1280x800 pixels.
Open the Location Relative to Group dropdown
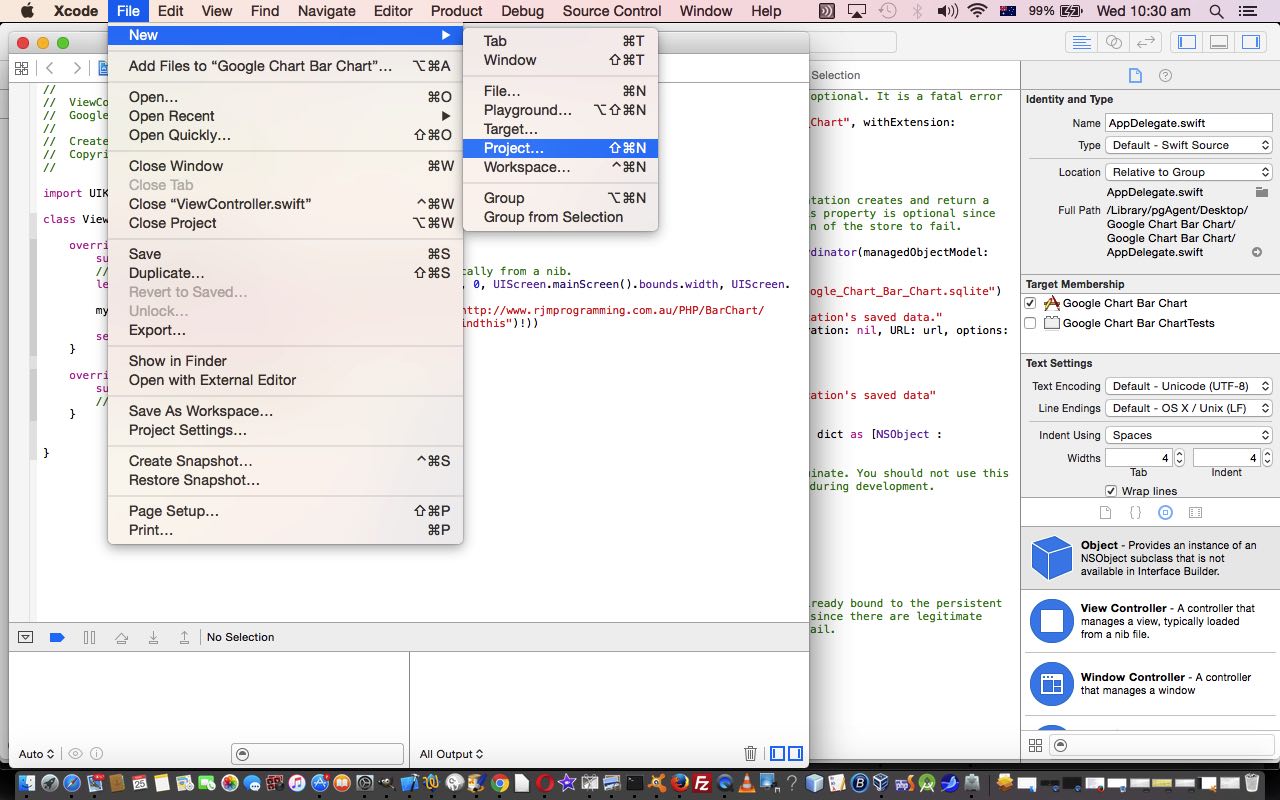click(1189, 172)
